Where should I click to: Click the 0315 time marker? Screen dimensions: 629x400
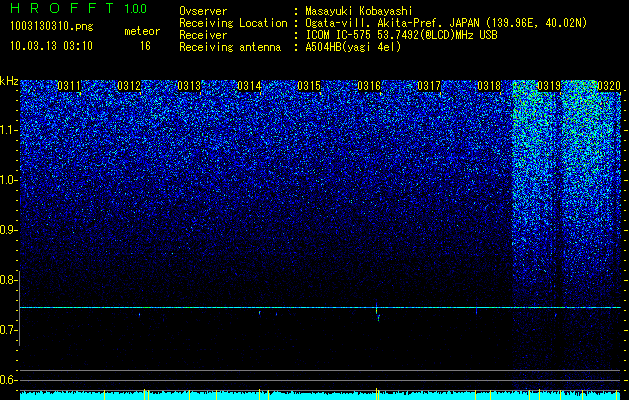[309, 86]
